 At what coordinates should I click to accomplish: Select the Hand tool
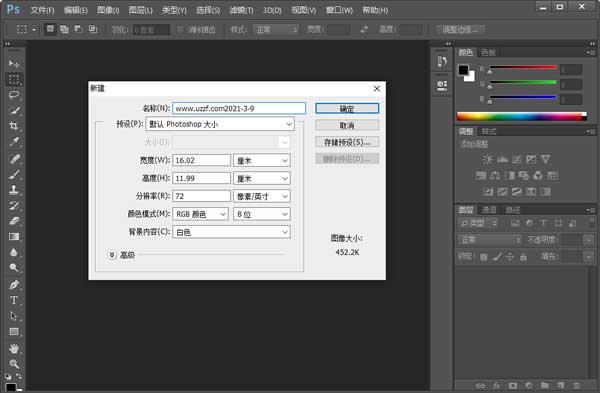pyautogui.click(x=14, y=348)
